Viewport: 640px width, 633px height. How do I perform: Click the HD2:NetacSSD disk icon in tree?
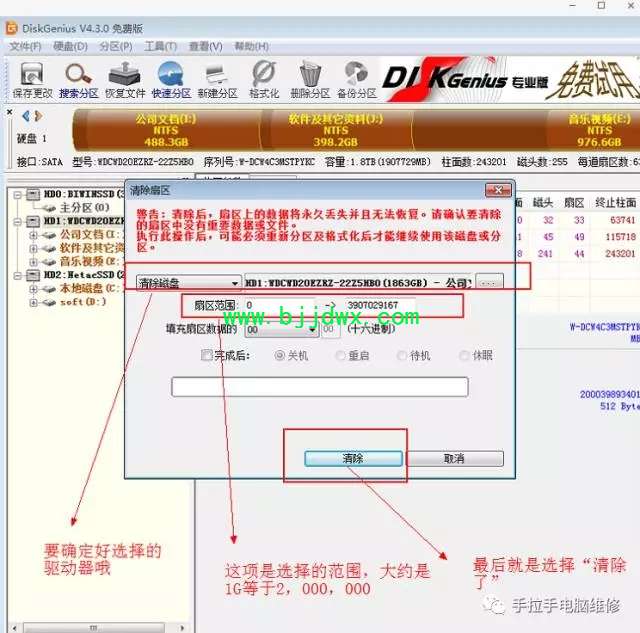pos(33,275)
